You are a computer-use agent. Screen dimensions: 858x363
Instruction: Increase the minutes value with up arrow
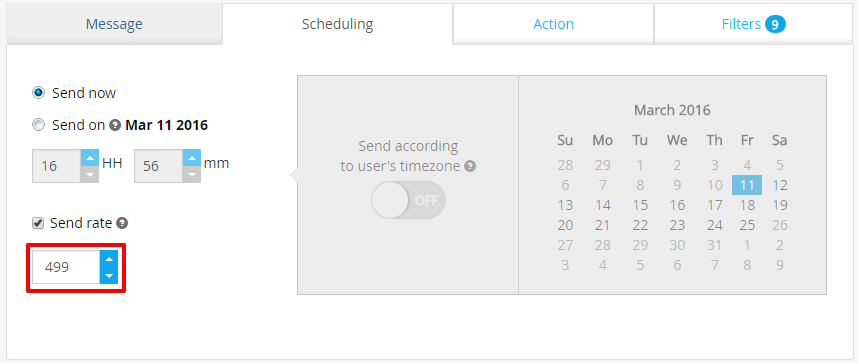click(x=192, y=158)
